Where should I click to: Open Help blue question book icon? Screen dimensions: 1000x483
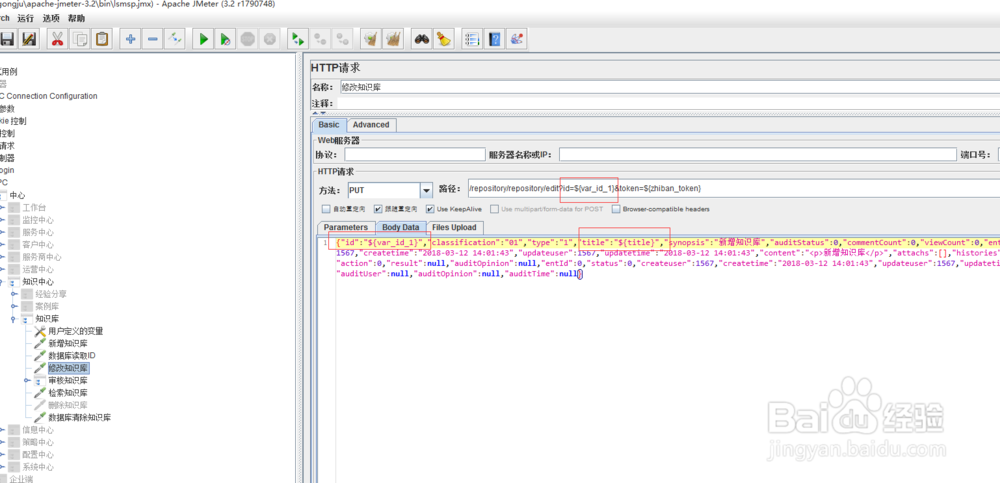(x=494, y=39)
